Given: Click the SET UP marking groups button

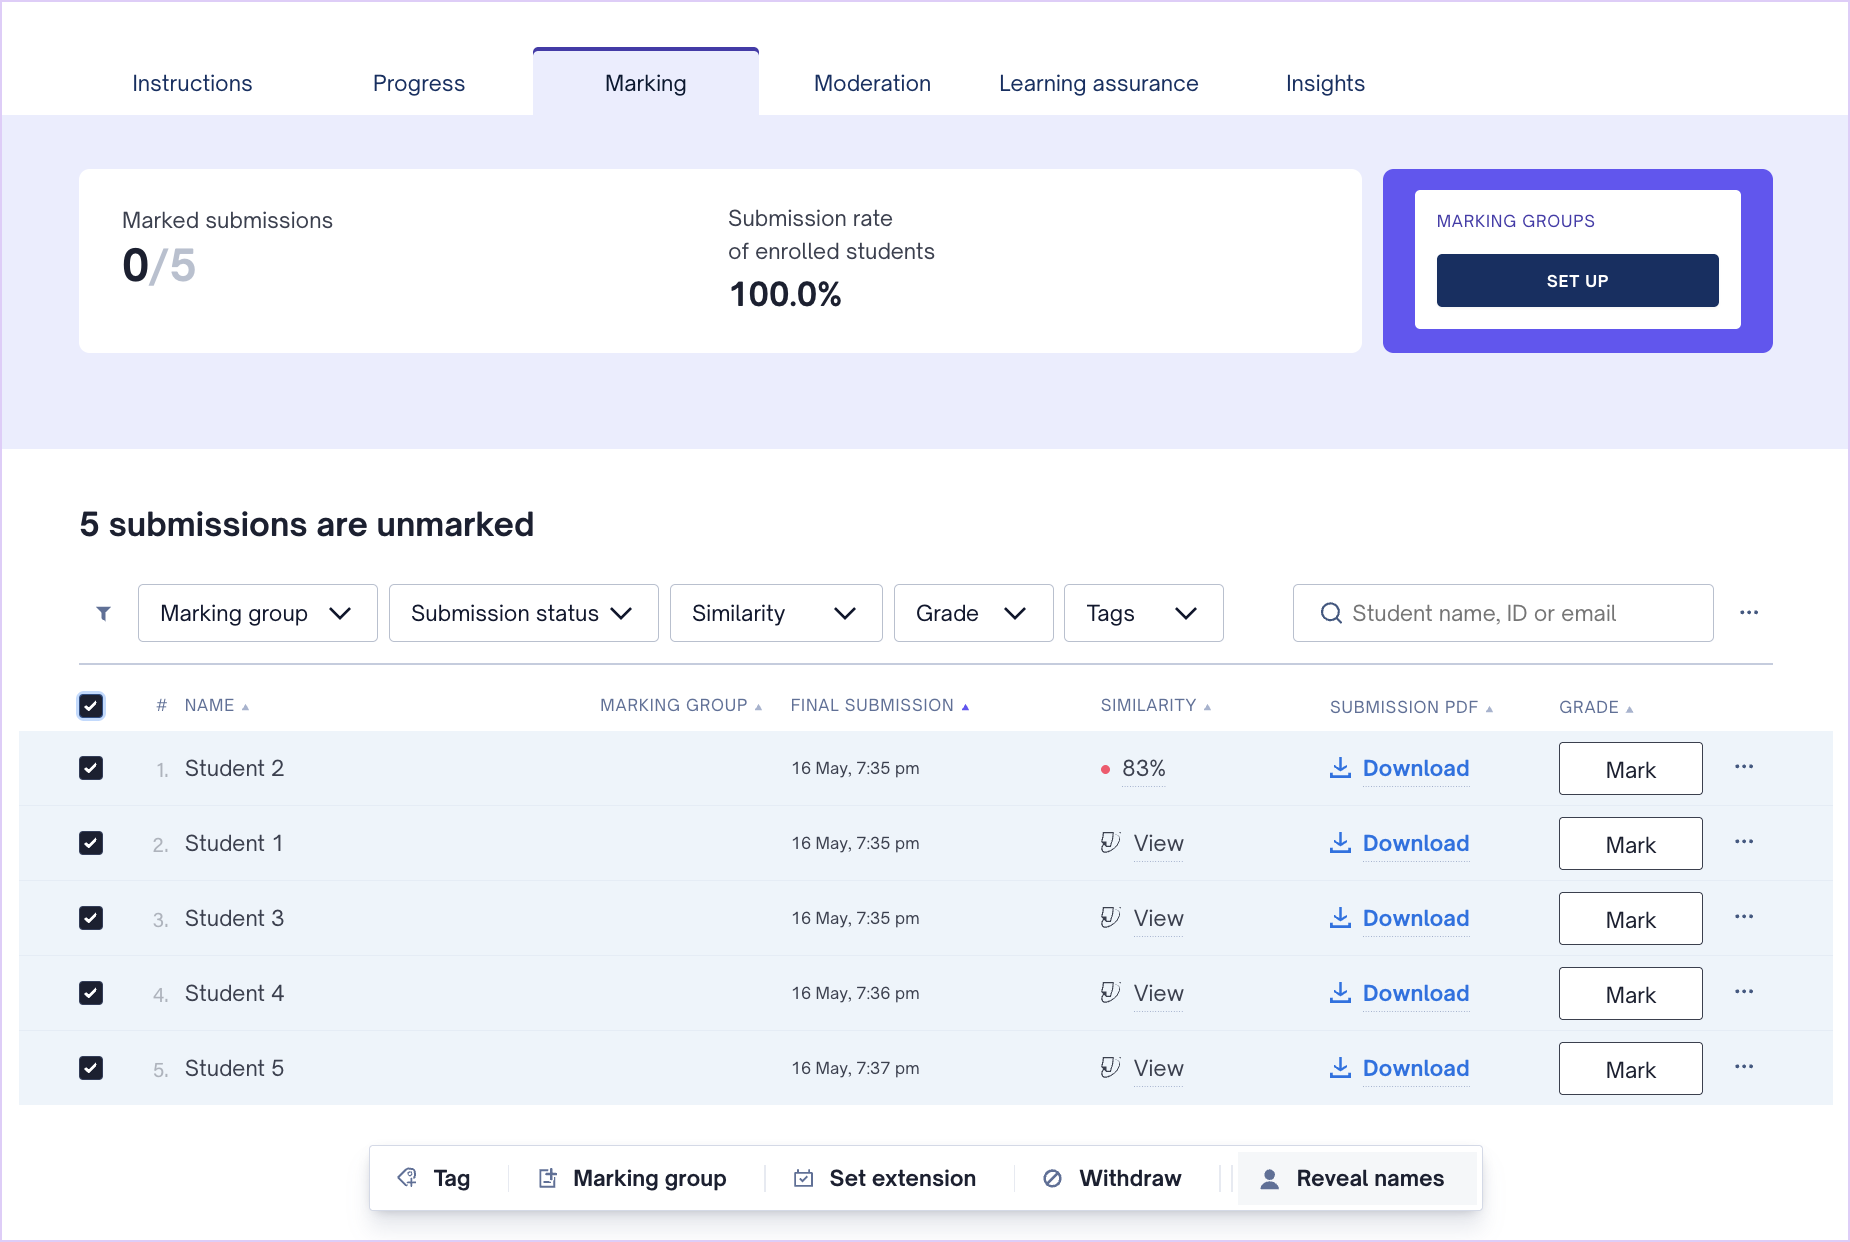Looking at the screenshot, I should point(1578,281).
